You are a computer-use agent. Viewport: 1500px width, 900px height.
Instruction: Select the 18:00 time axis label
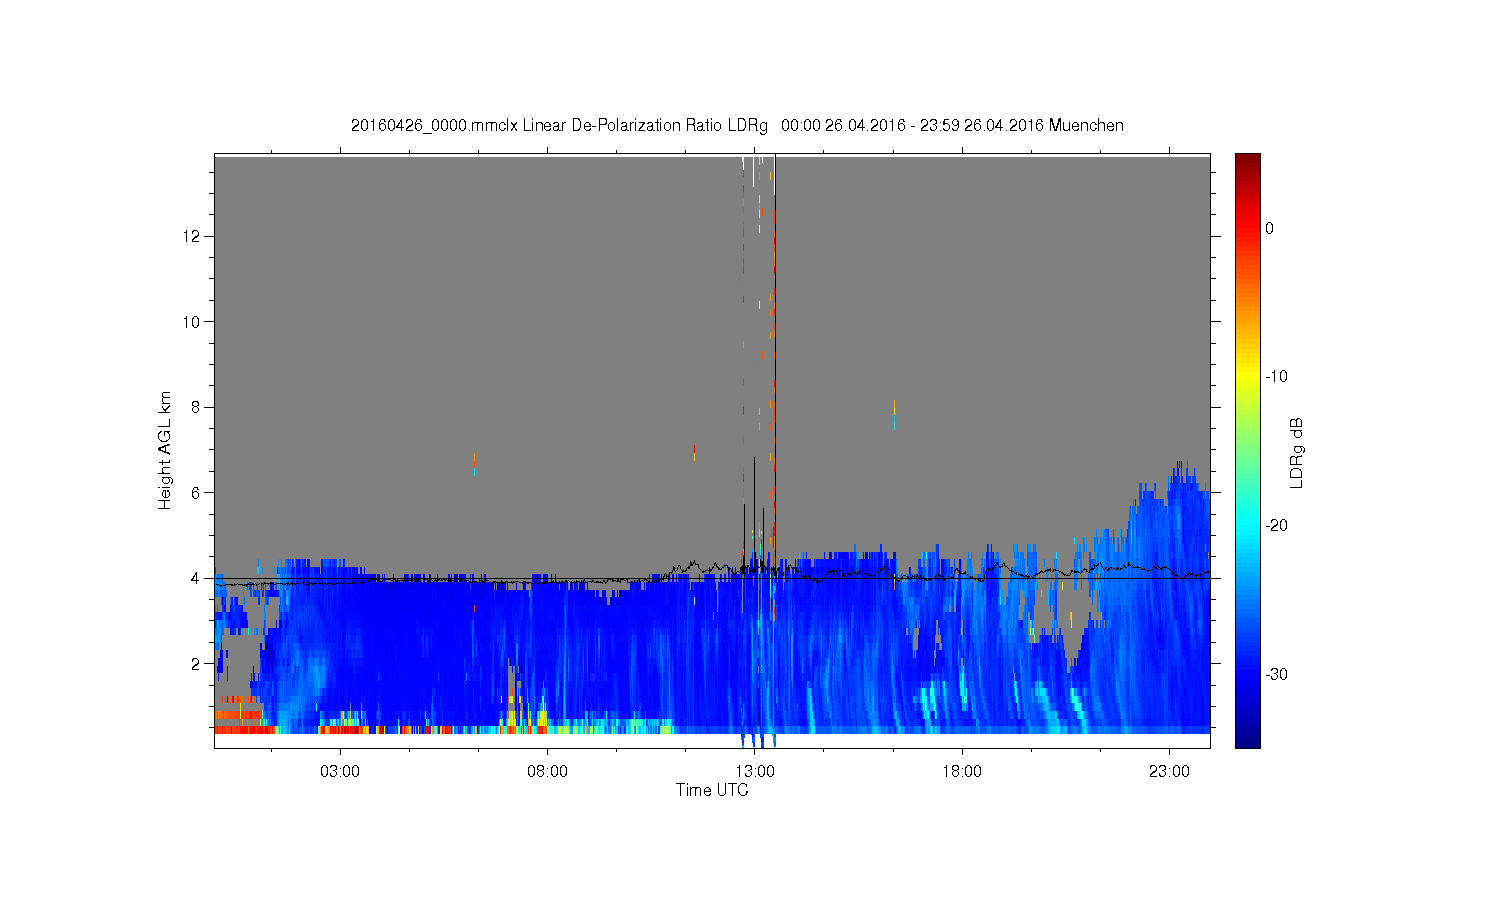[962, 772]
